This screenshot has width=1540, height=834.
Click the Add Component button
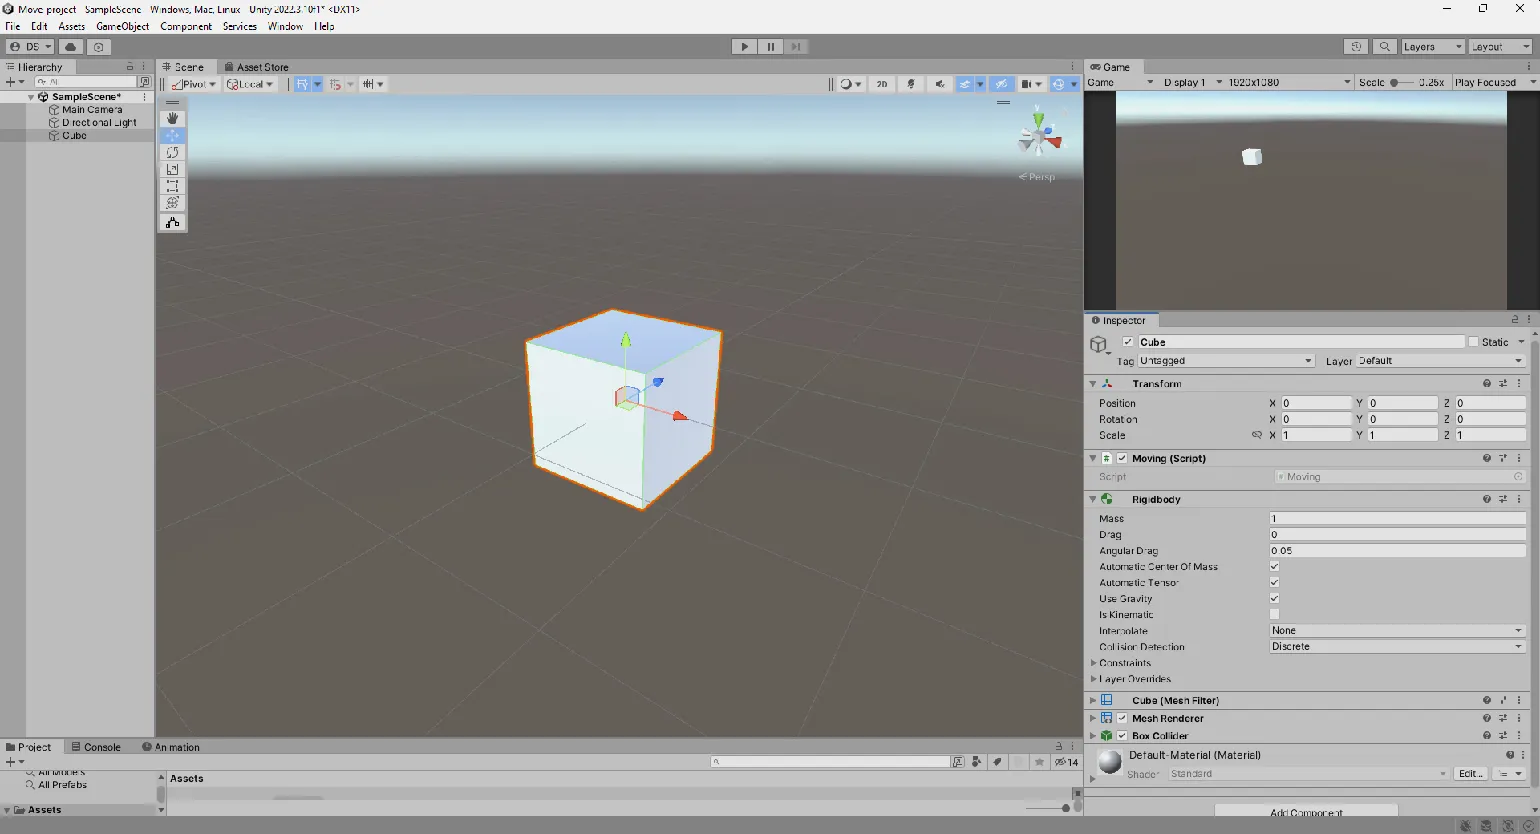click(1305, 812)
